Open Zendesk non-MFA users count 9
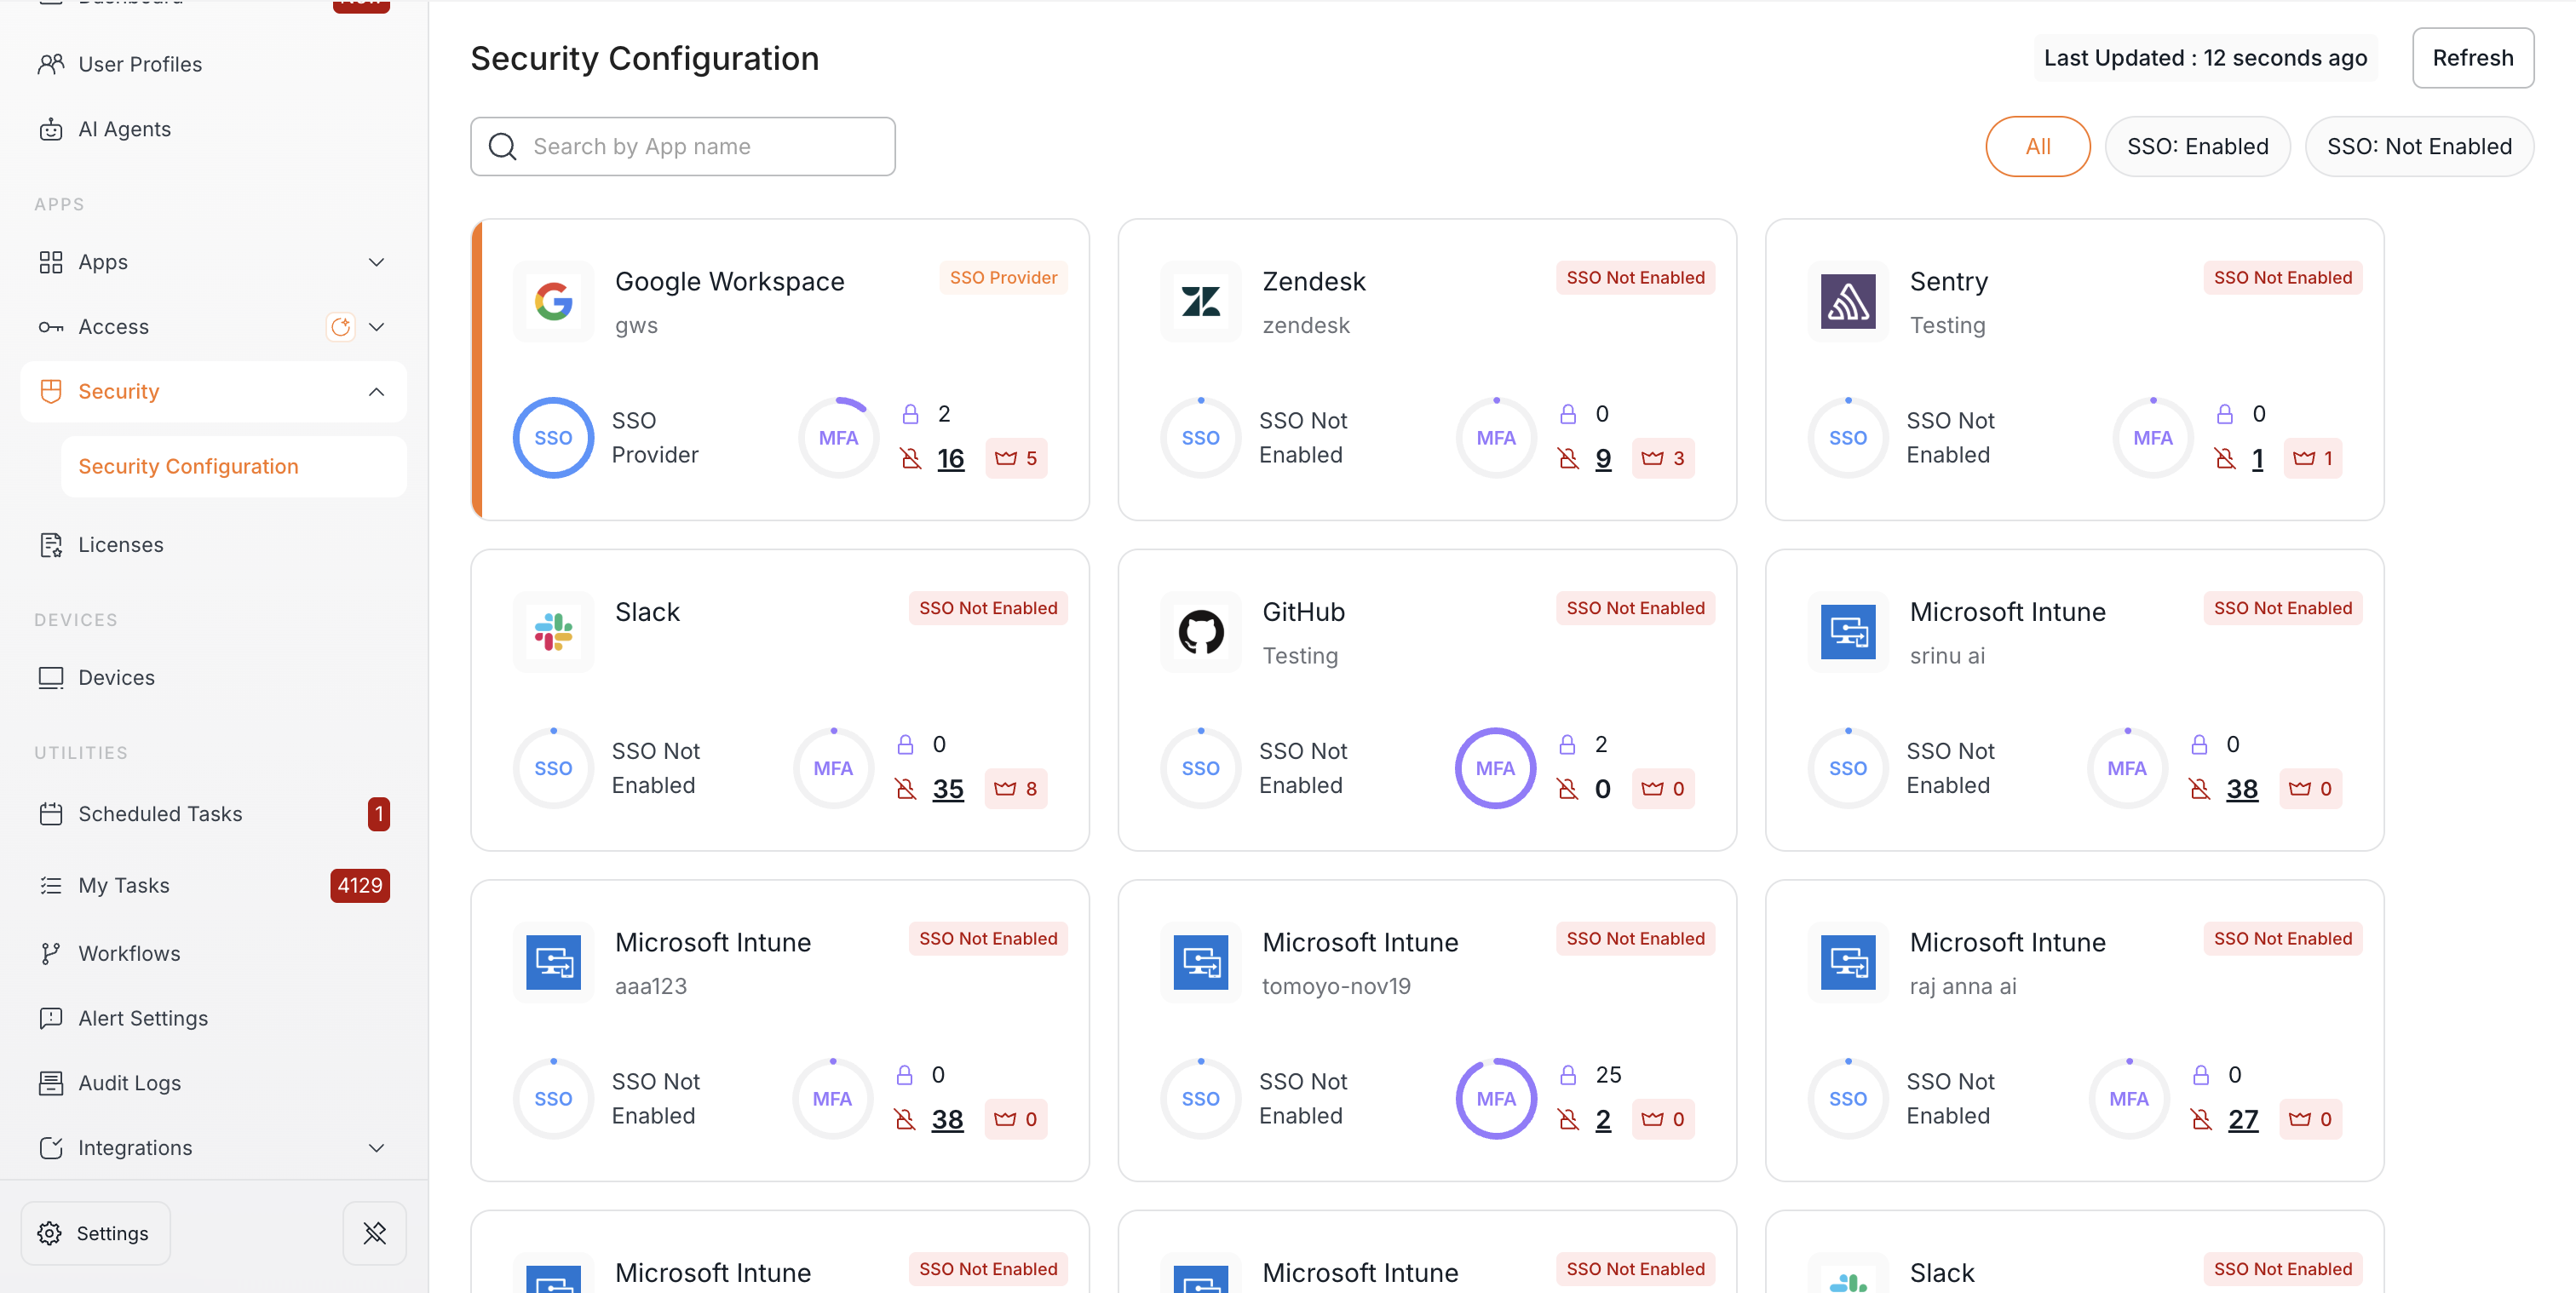 1603,459
